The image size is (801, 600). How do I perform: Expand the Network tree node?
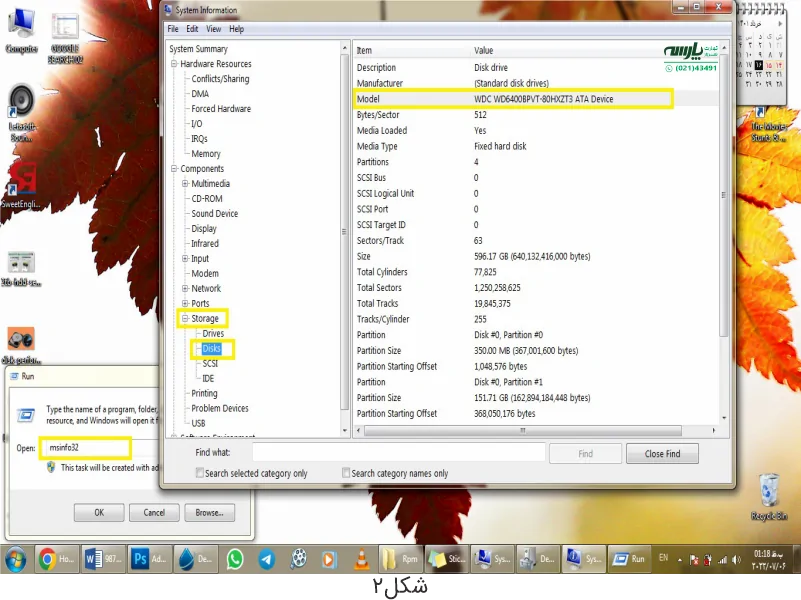pos(185,289)
